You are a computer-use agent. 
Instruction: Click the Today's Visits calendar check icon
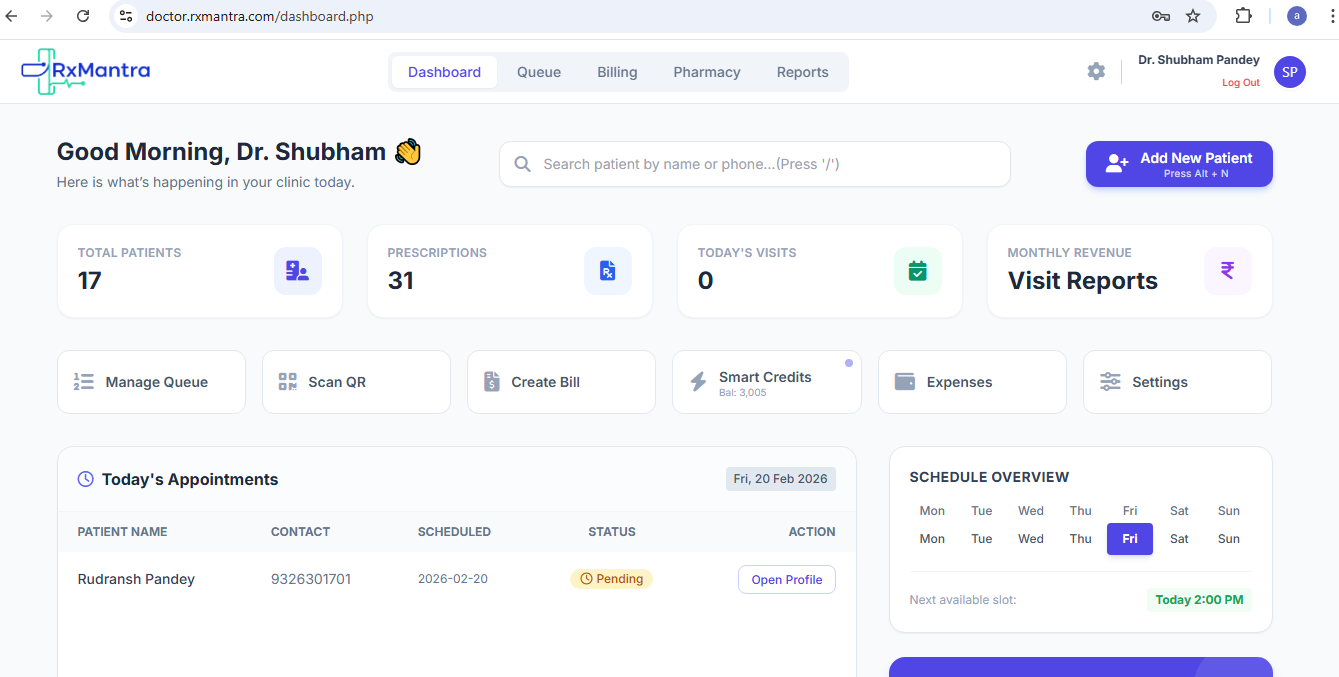(x=917, y=271)
